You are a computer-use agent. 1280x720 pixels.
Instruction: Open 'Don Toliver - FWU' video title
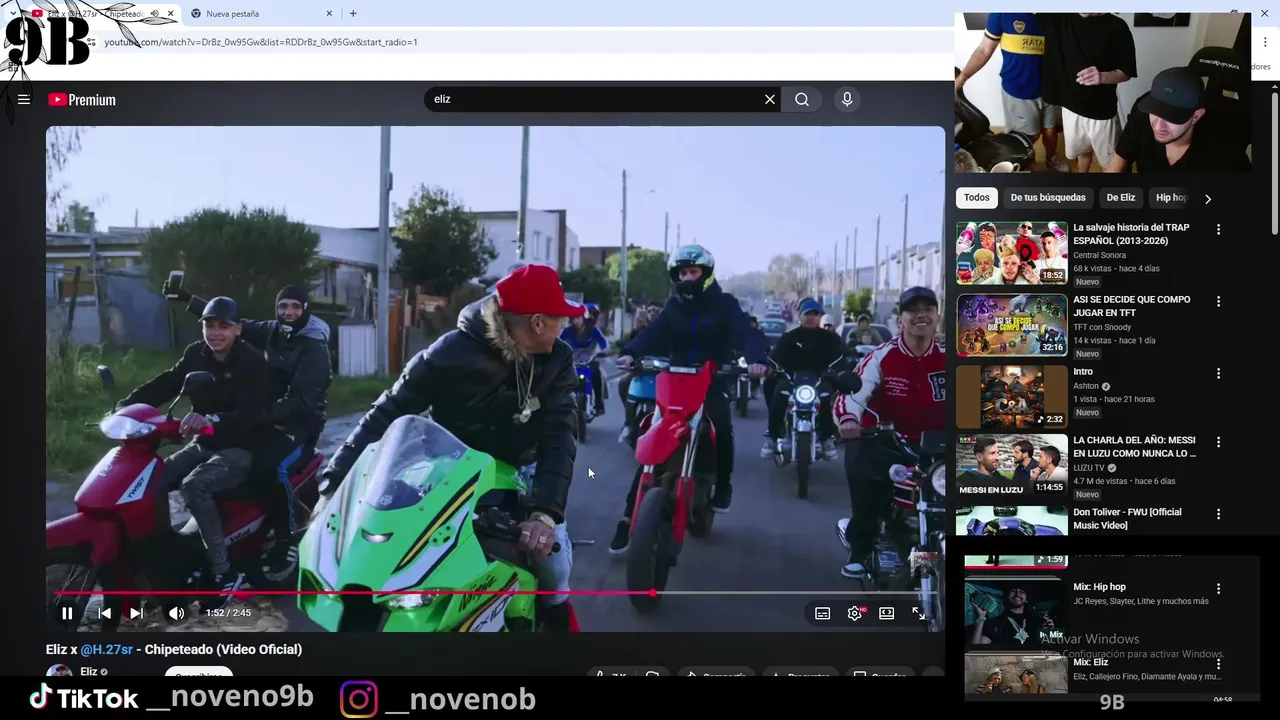point(1127,518)
